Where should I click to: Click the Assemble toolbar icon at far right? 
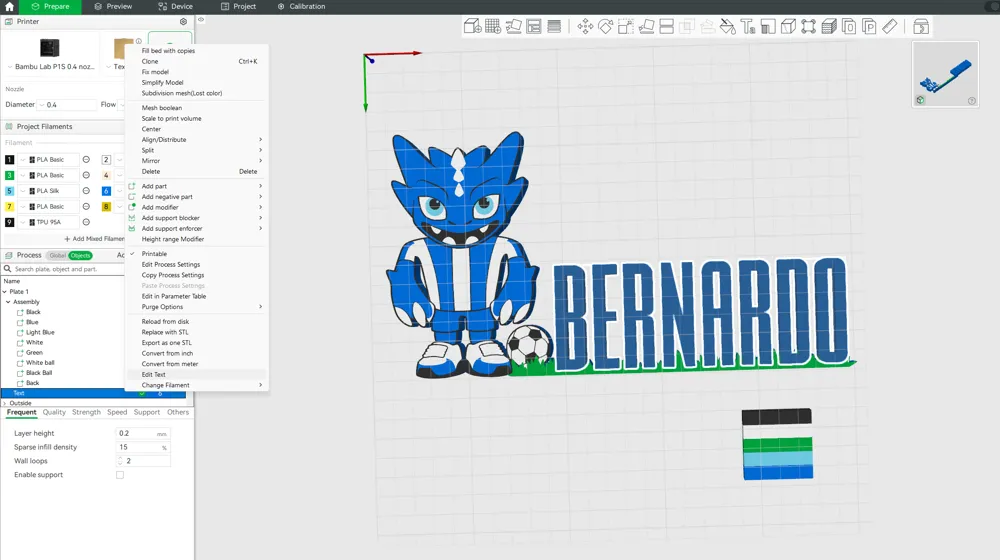[921, 26]
